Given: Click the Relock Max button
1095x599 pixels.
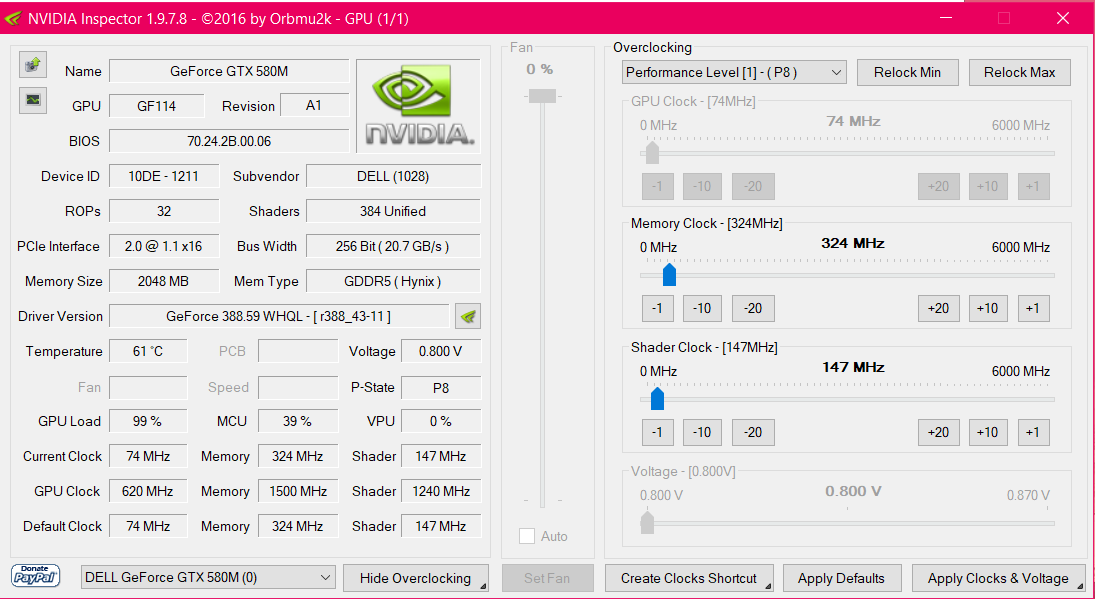Looking at the screenshot, I should click(1019, 72).
